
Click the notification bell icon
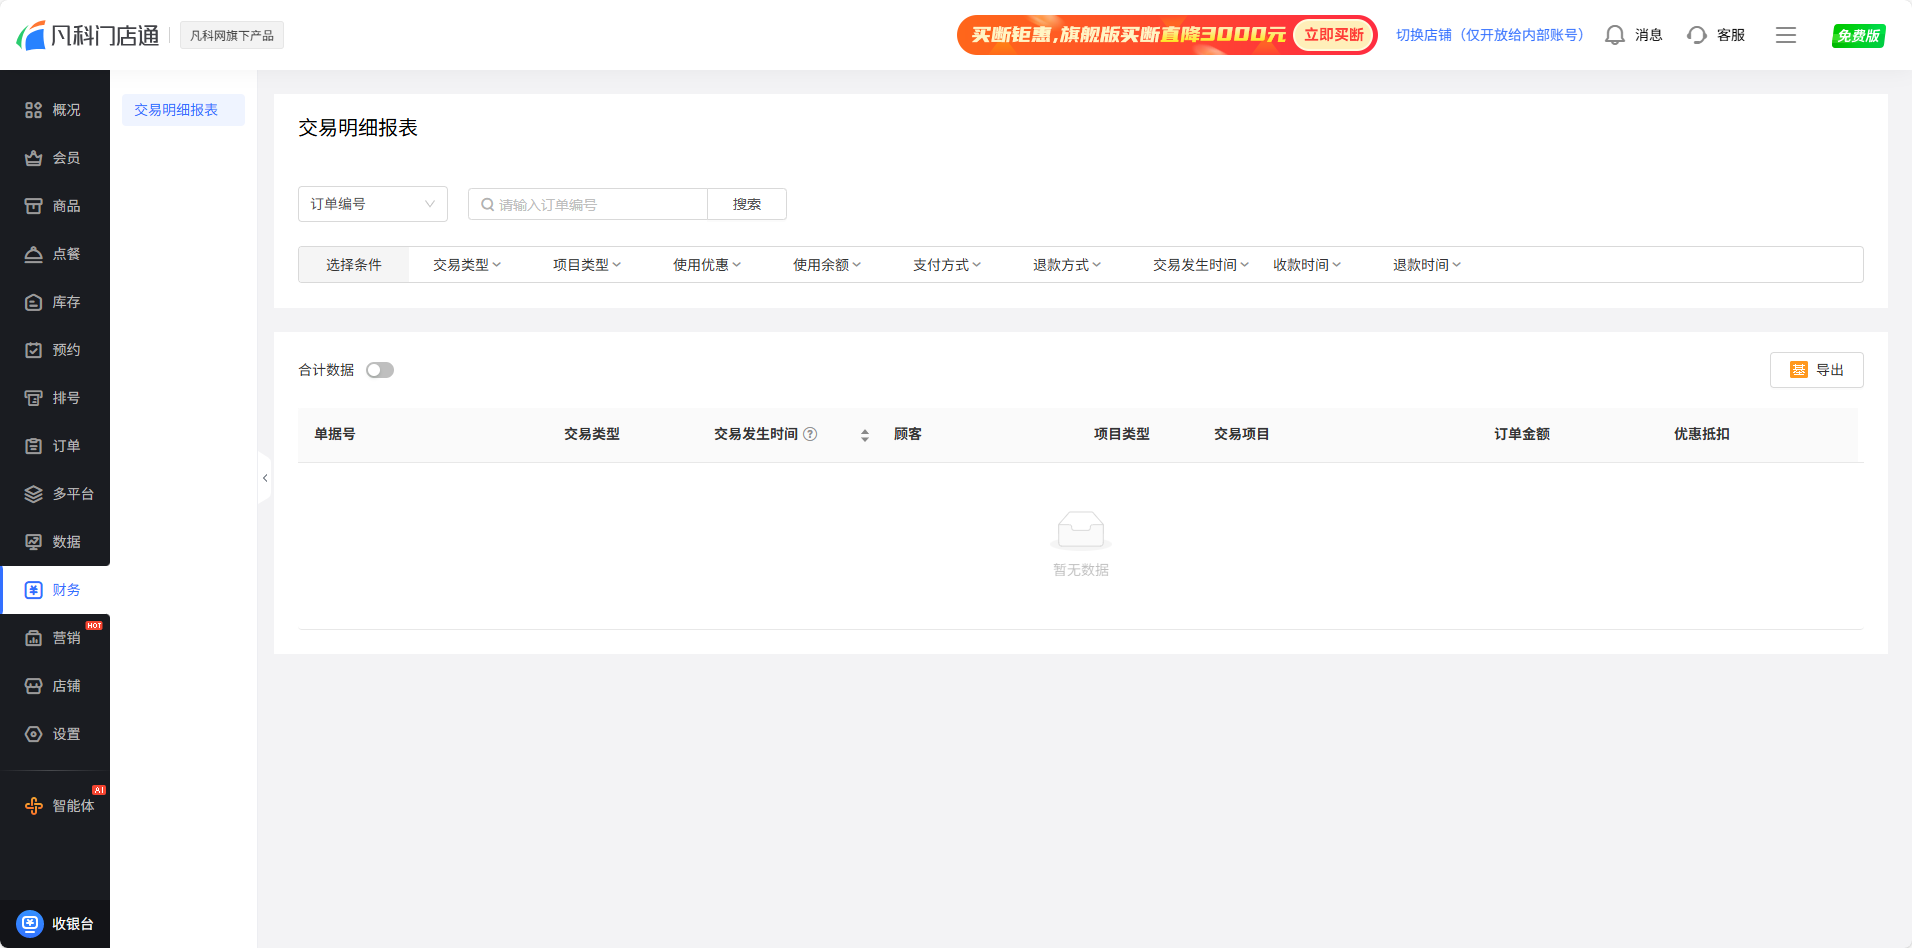coord(1614,35)
